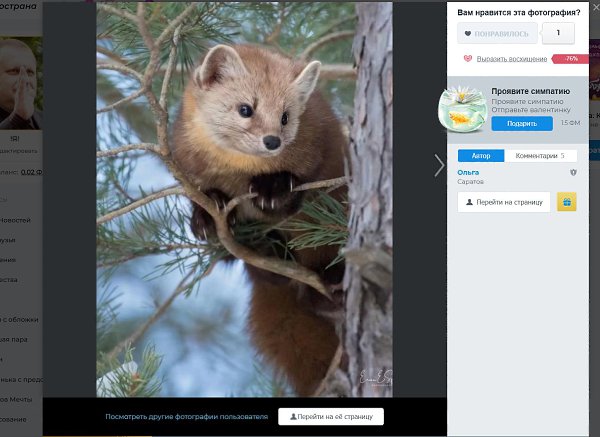Click the pink heart admiration icon
The image size is (600, 437).
(468, 59)
